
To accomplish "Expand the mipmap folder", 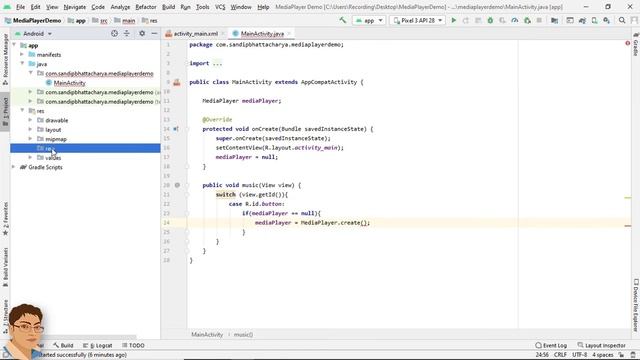I will tap(30, 139).
